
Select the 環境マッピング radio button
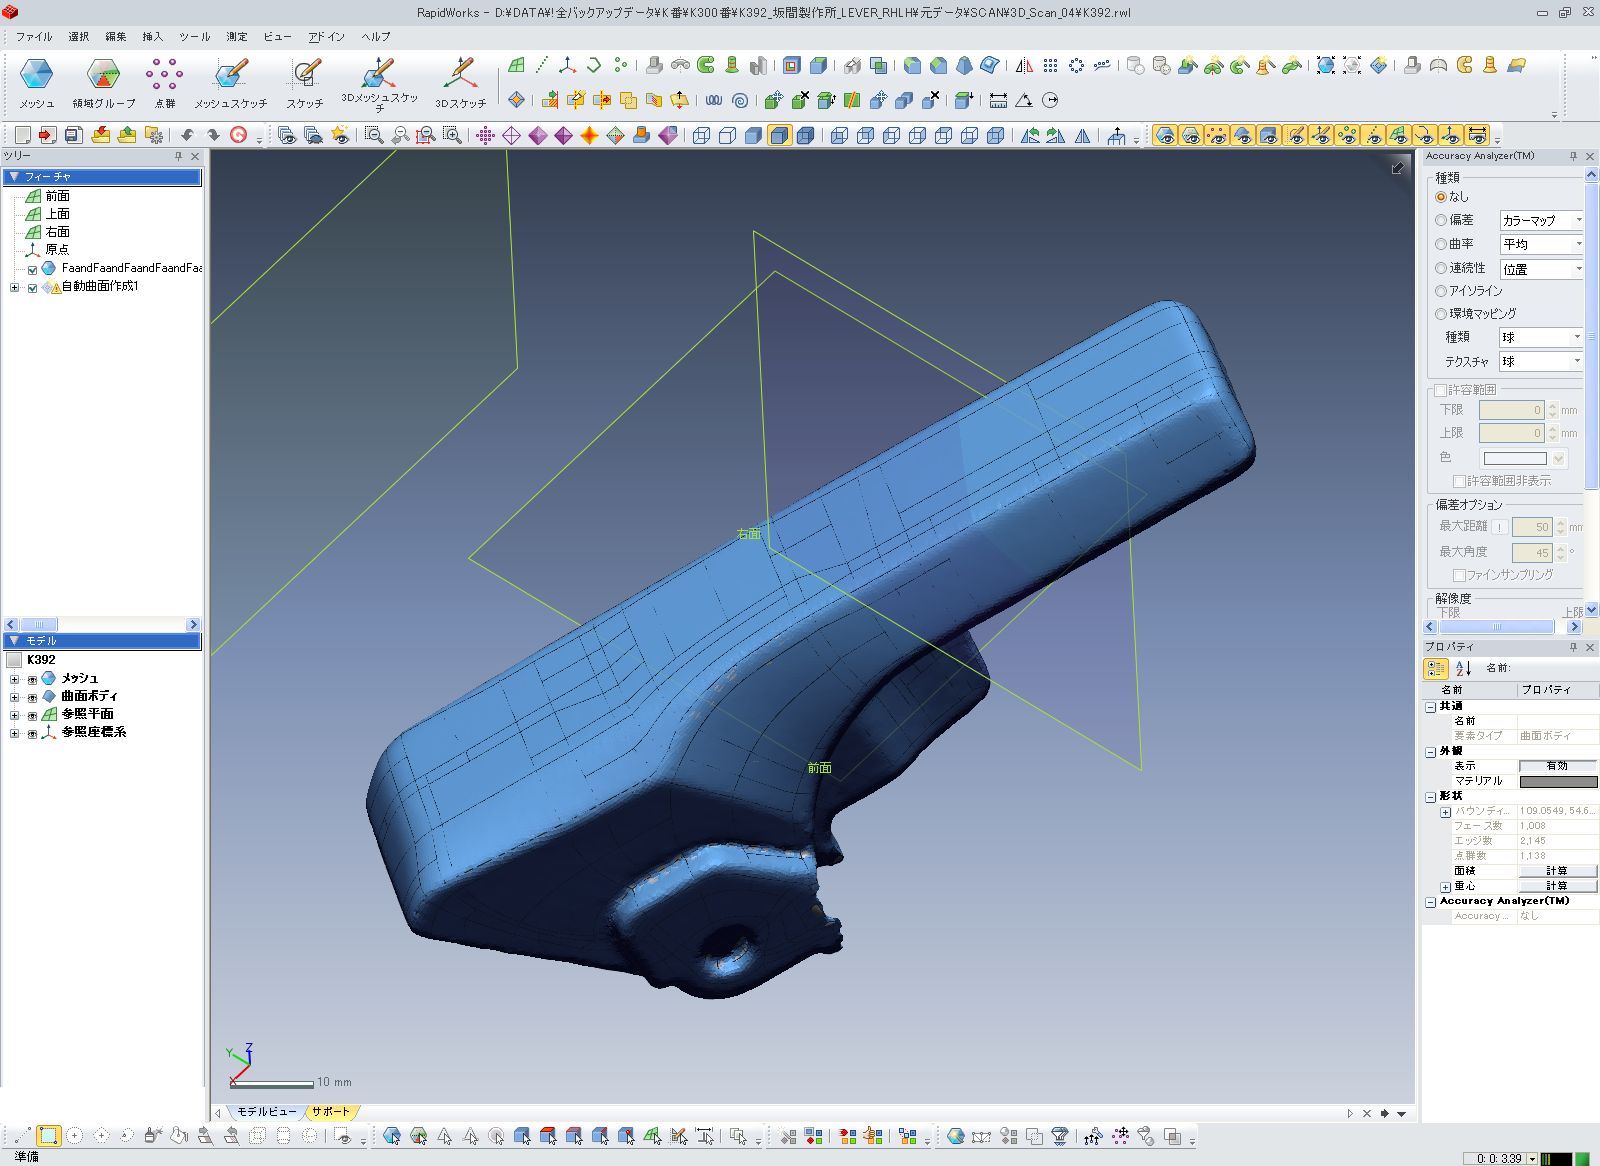tap(1441, 314)
